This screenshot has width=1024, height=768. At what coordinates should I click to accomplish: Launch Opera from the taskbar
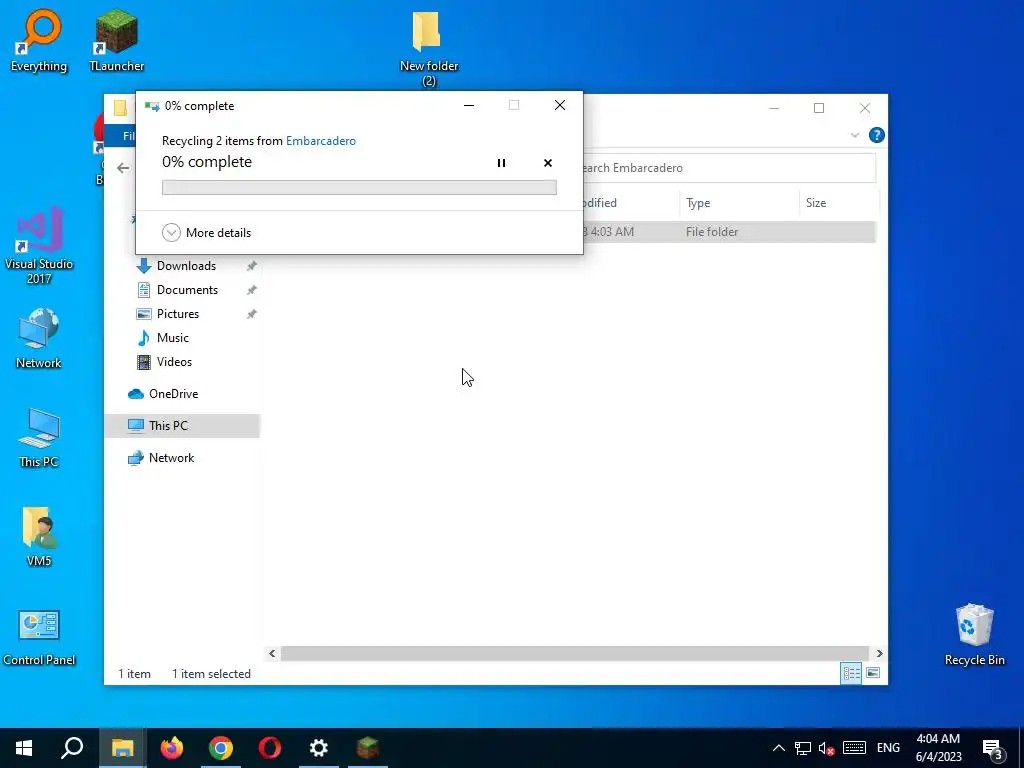click(270, 748)
